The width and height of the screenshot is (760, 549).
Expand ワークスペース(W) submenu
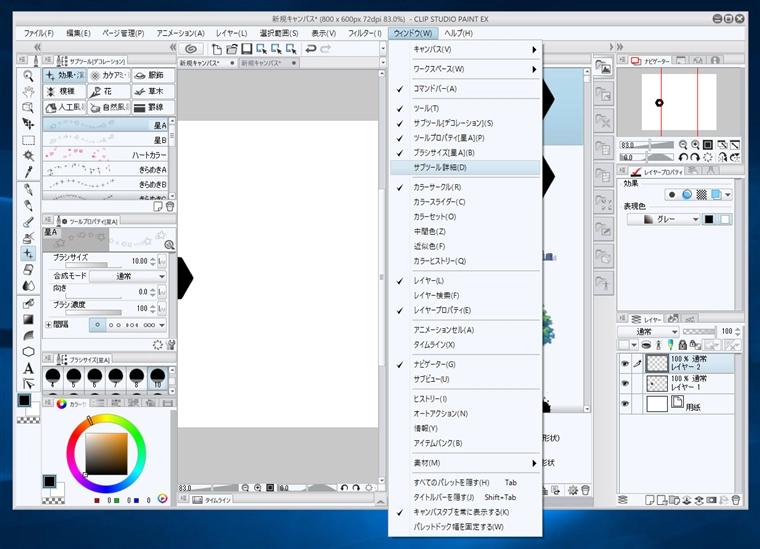[x=465, y=69]
